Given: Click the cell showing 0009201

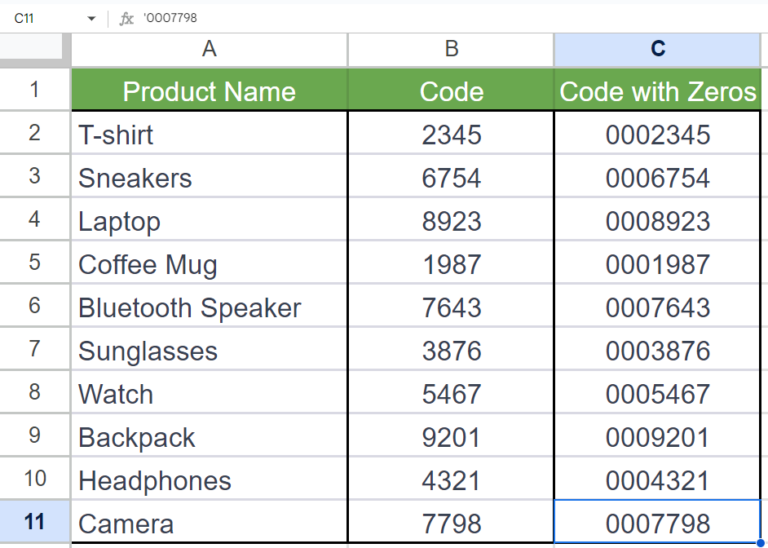Looking at the screenshot, I should 657,438.
